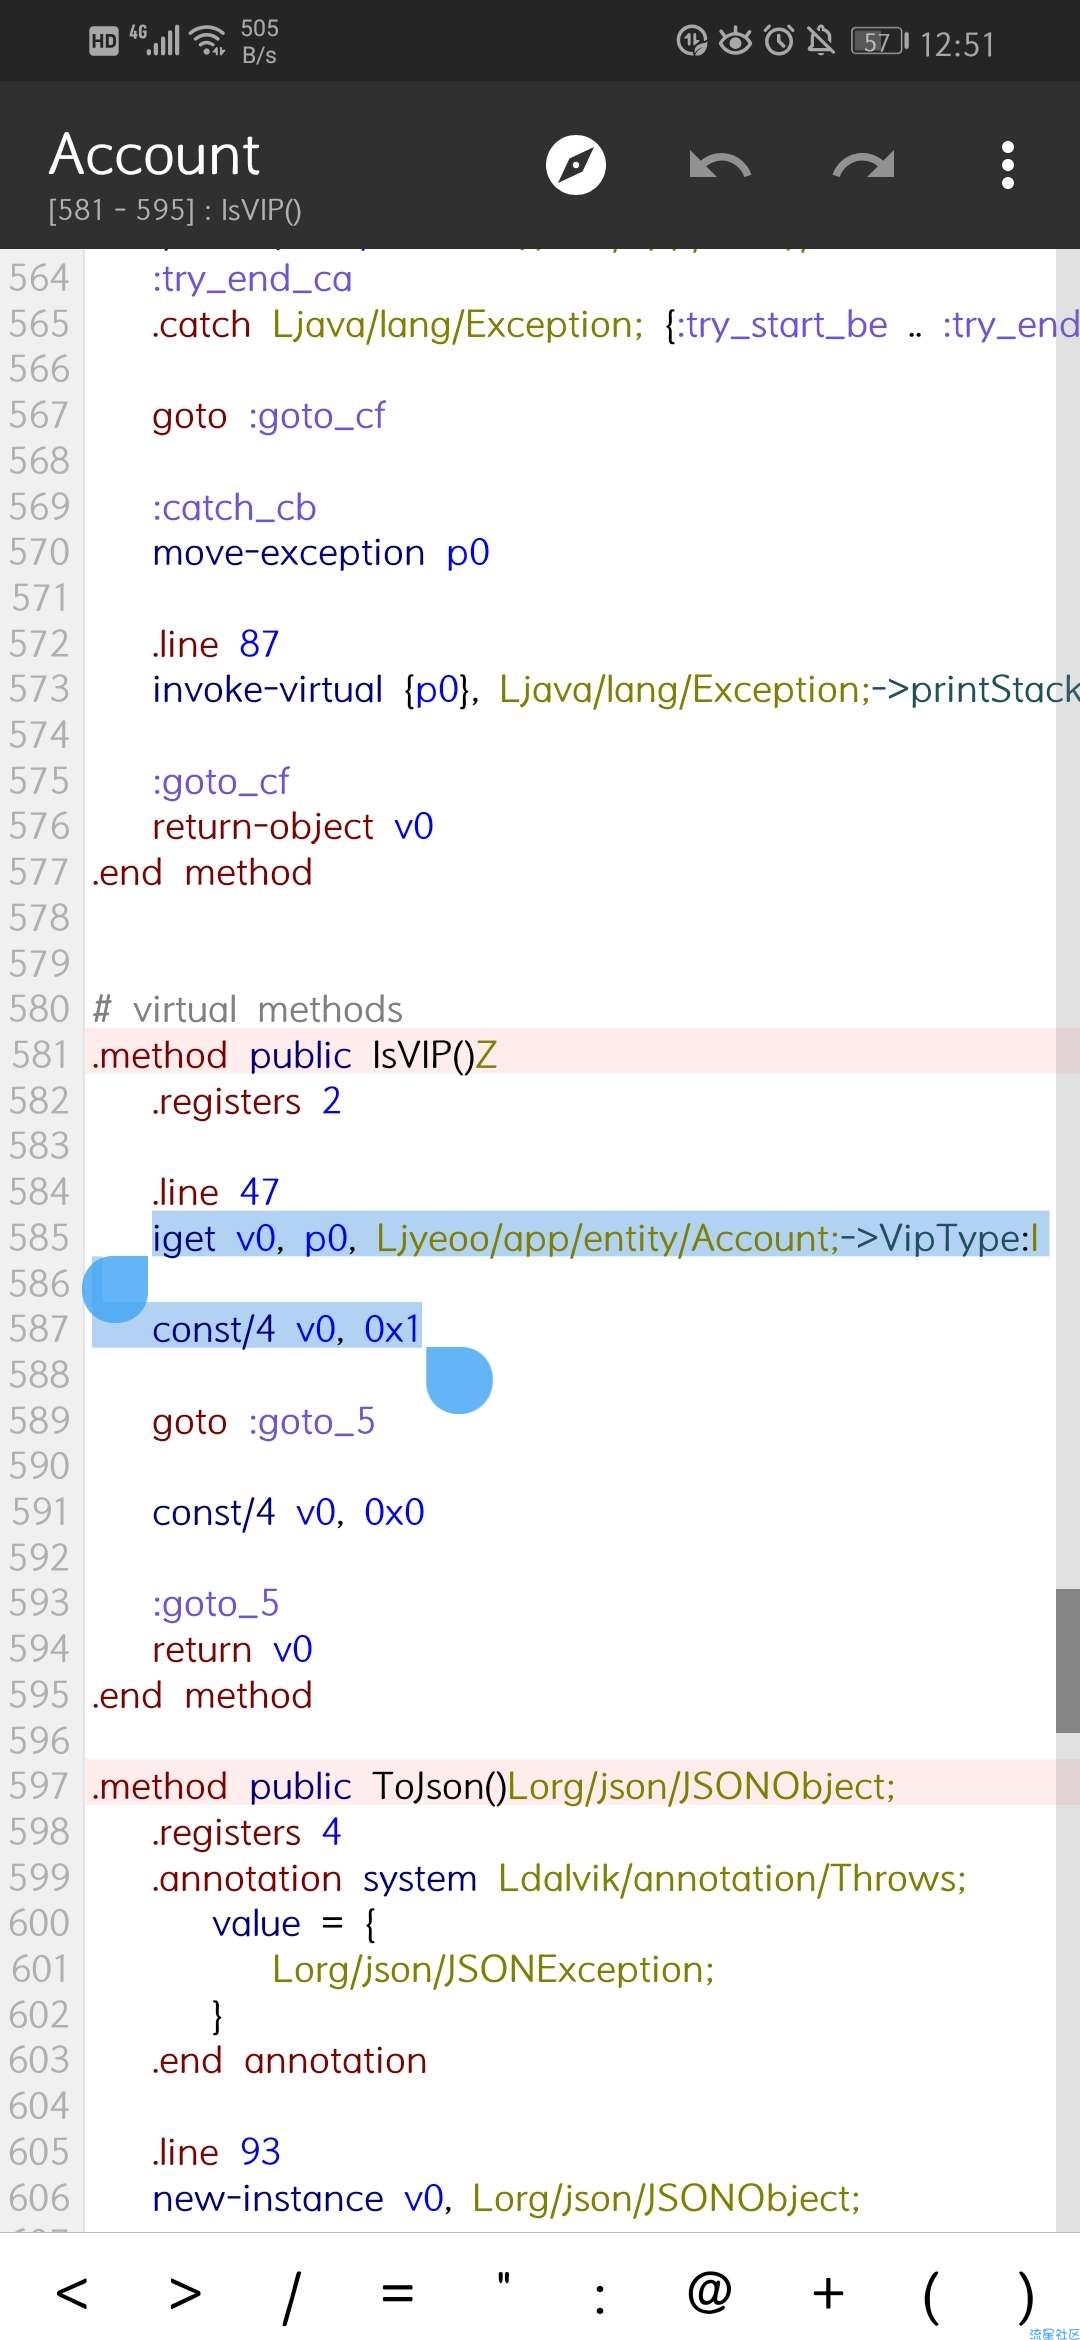Tap the left selection handle
Viewport: 1080px width, 2340px height.
(x=115, y=1289)
